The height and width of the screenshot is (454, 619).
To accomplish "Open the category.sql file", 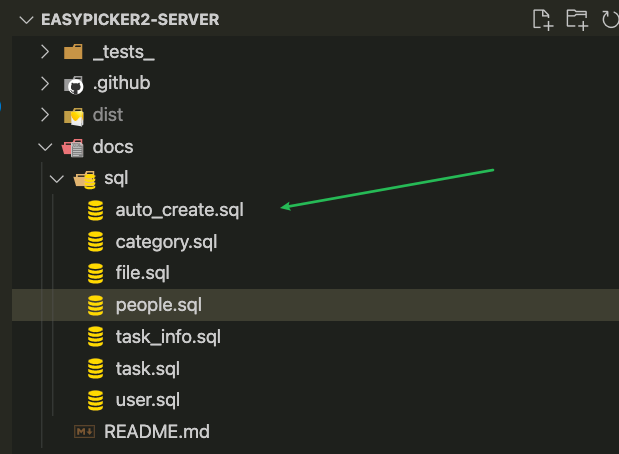I will (166, 242).
